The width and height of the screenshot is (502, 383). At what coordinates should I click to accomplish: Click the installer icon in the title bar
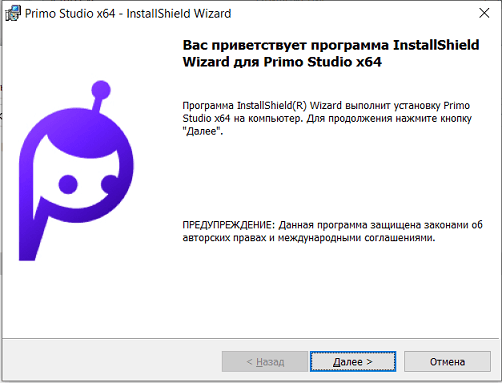pos(13,14)
